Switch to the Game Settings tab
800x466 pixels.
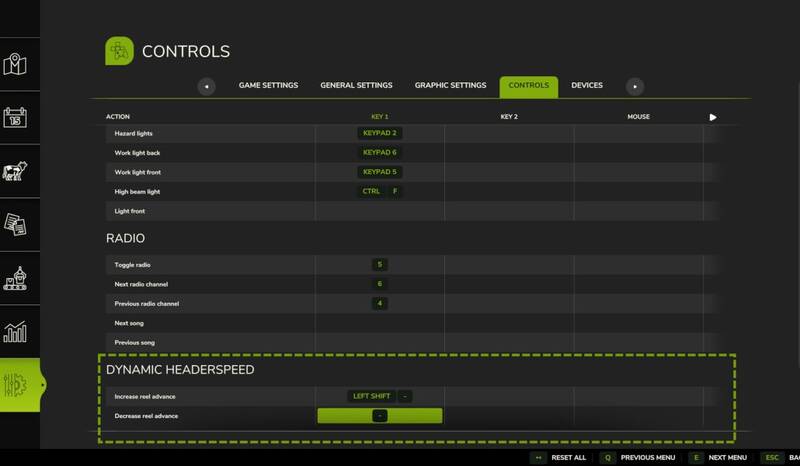tap(268, 86)
